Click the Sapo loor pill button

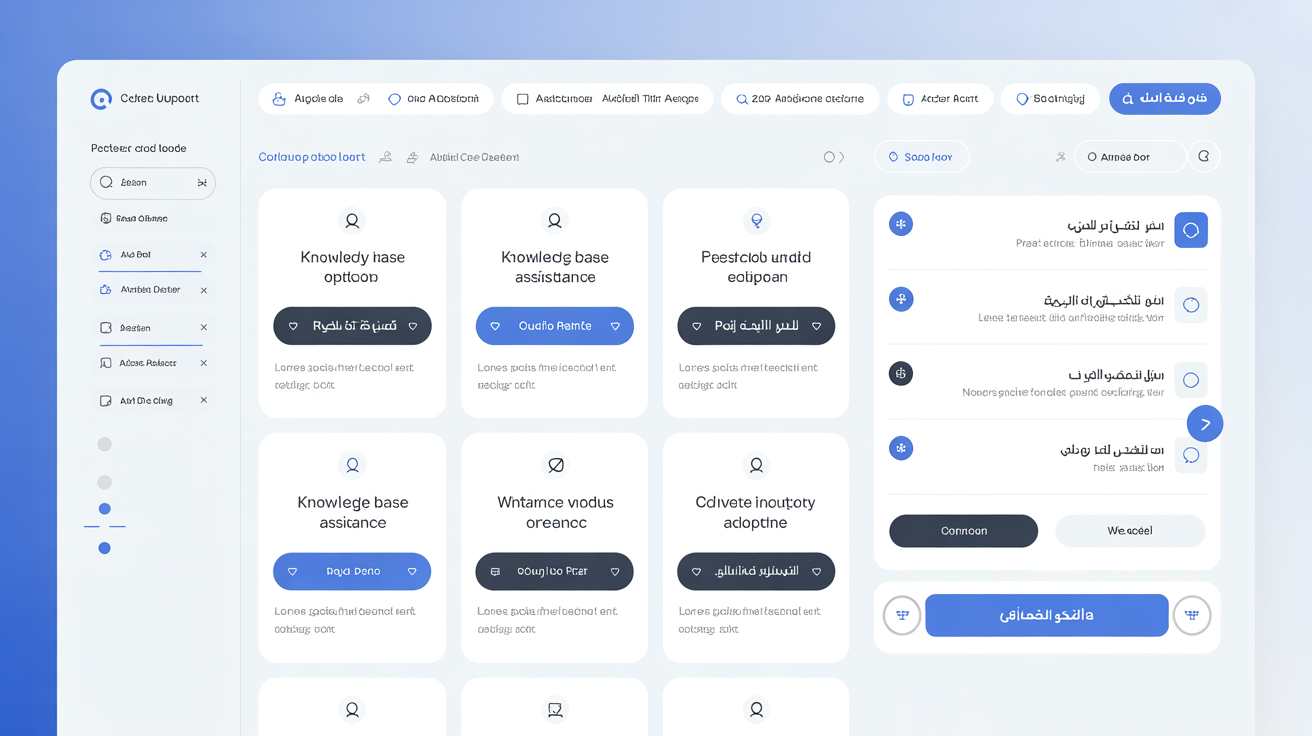pyautogui.click(x=922, y=157)
